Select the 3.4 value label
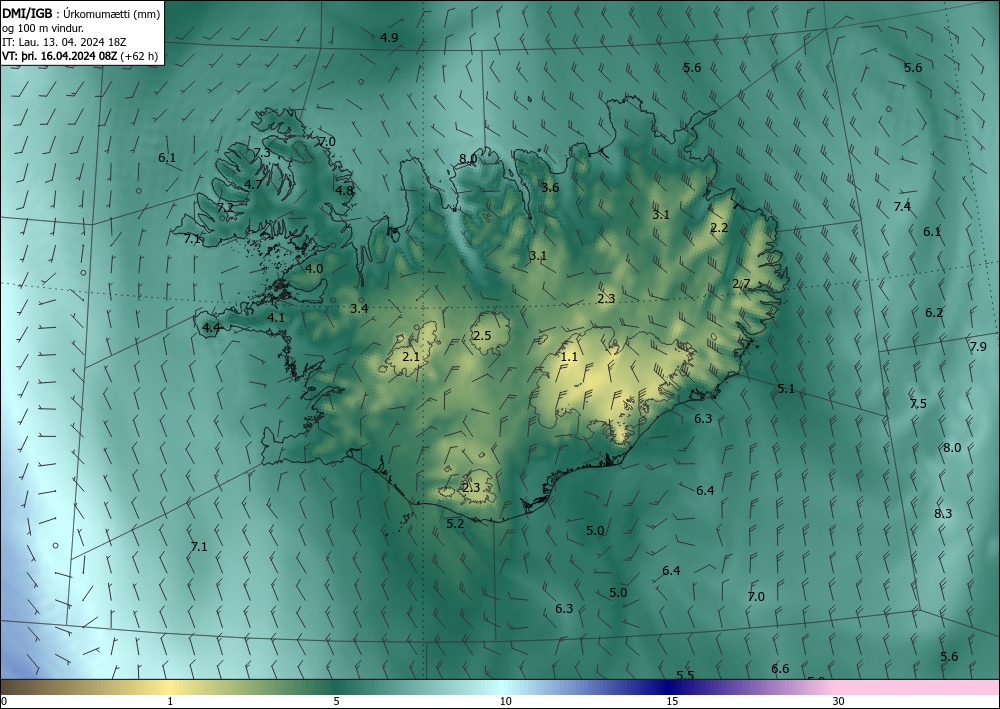Screen dimensions: 1000x709 359,309
